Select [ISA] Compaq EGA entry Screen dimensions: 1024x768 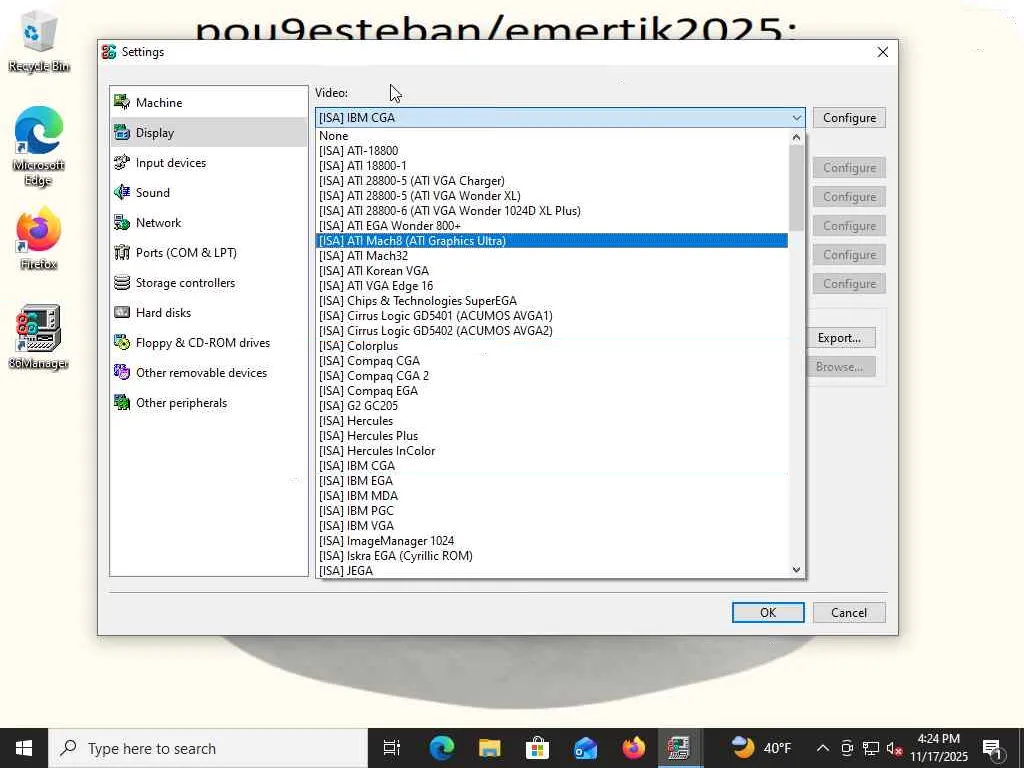pos(552,391)
